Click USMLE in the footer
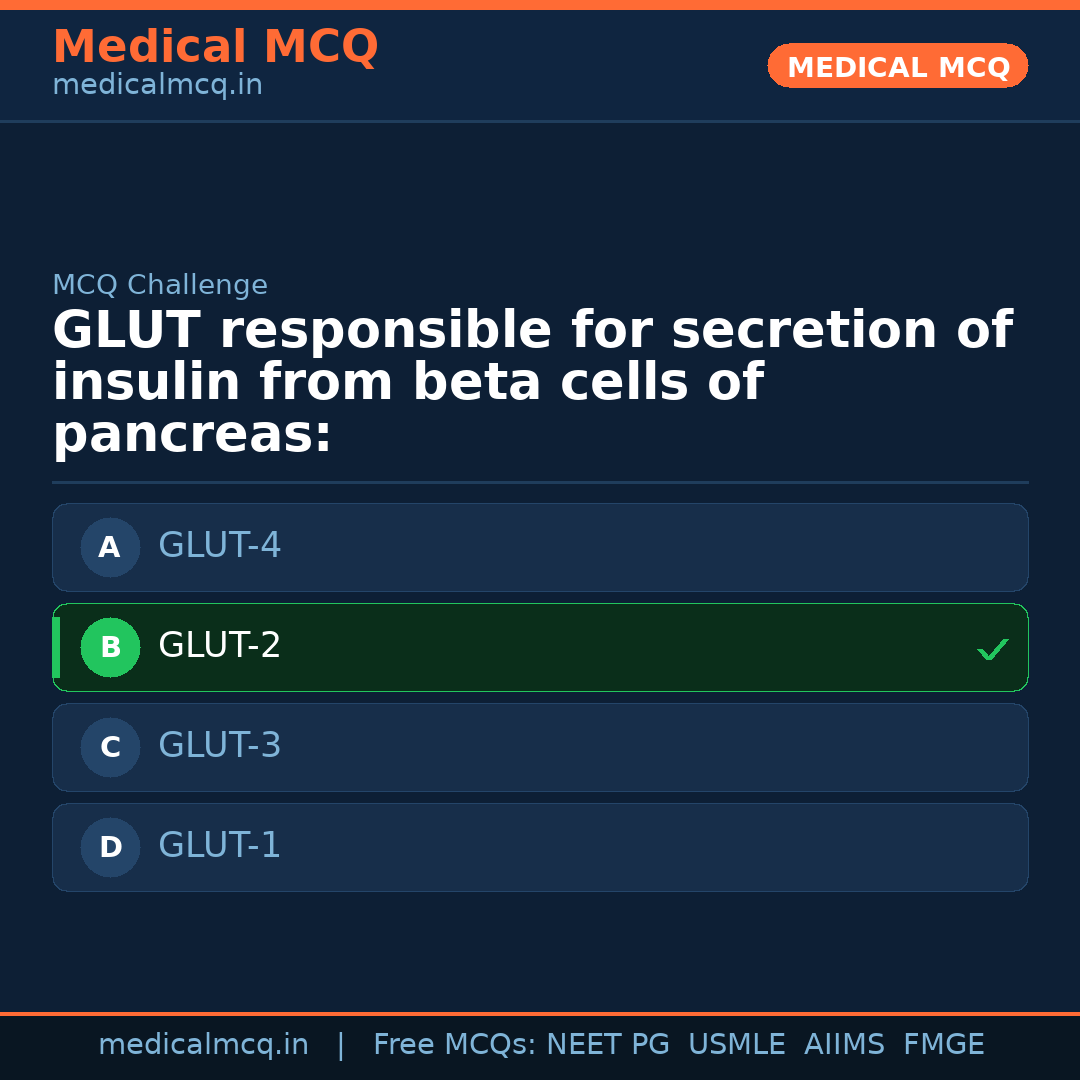Viewport: 1080px width, 1080px height. tap(736, 1045)
